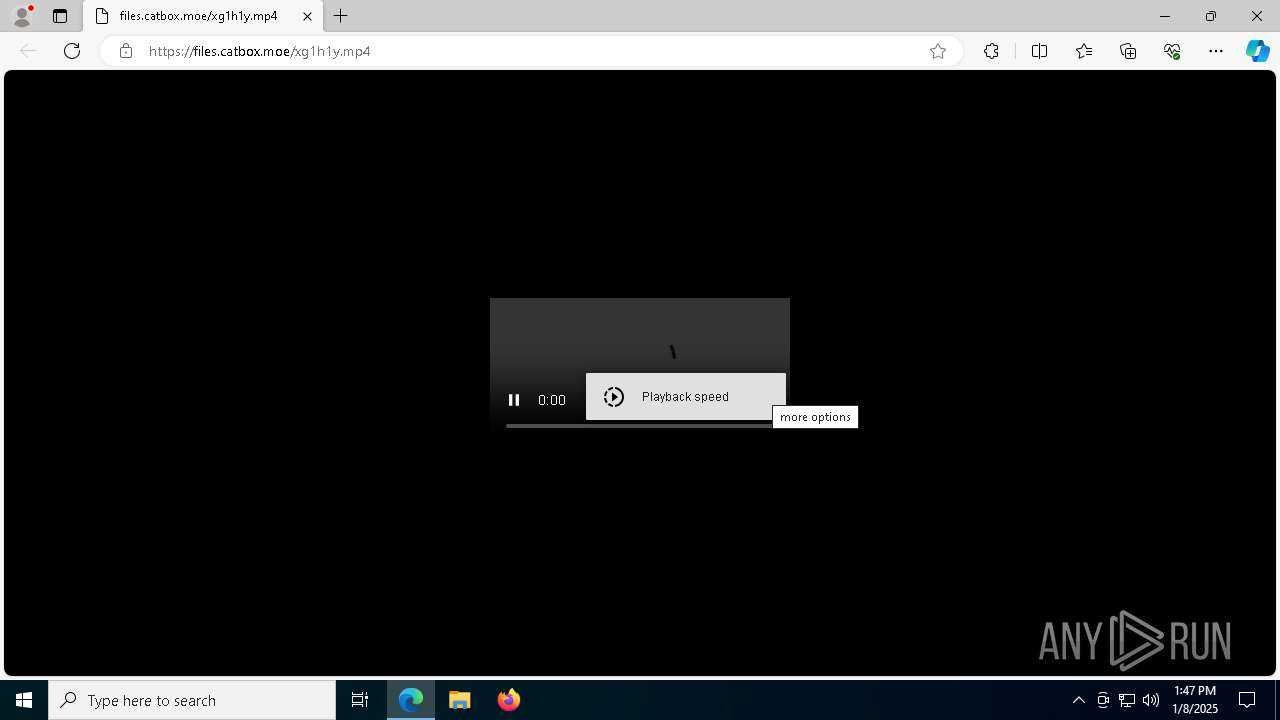Image resolution: width=1280 pixels, height=720 pixels.
Task: Go back to previous page
Action: [x=28, y=51]
